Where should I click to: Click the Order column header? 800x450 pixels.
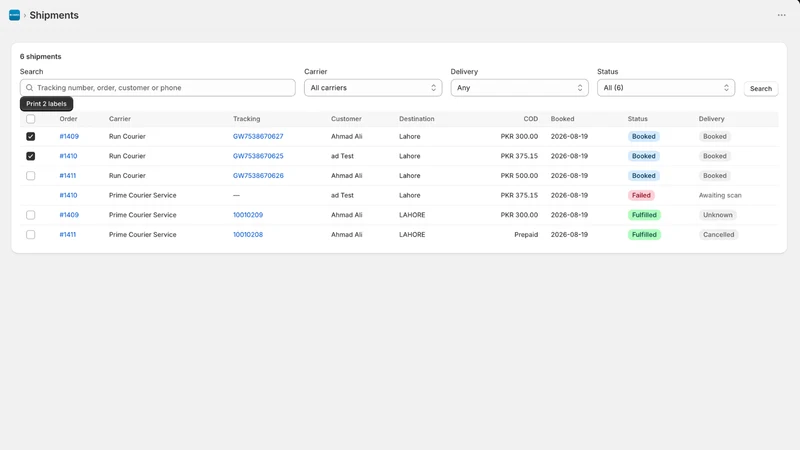pos(68,119)
